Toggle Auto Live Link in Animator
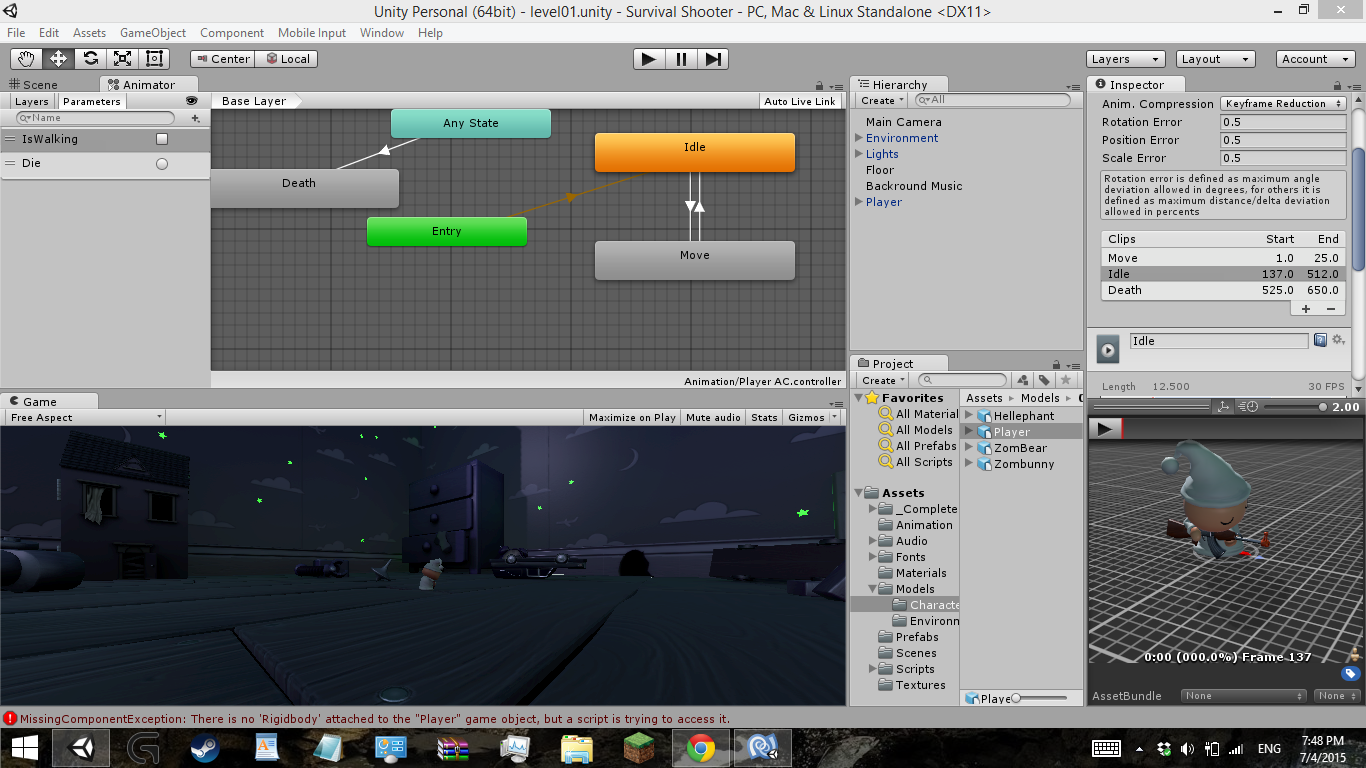Image resolution: width=1366 pixels, height=768 pixels. (x=800, y=101)
